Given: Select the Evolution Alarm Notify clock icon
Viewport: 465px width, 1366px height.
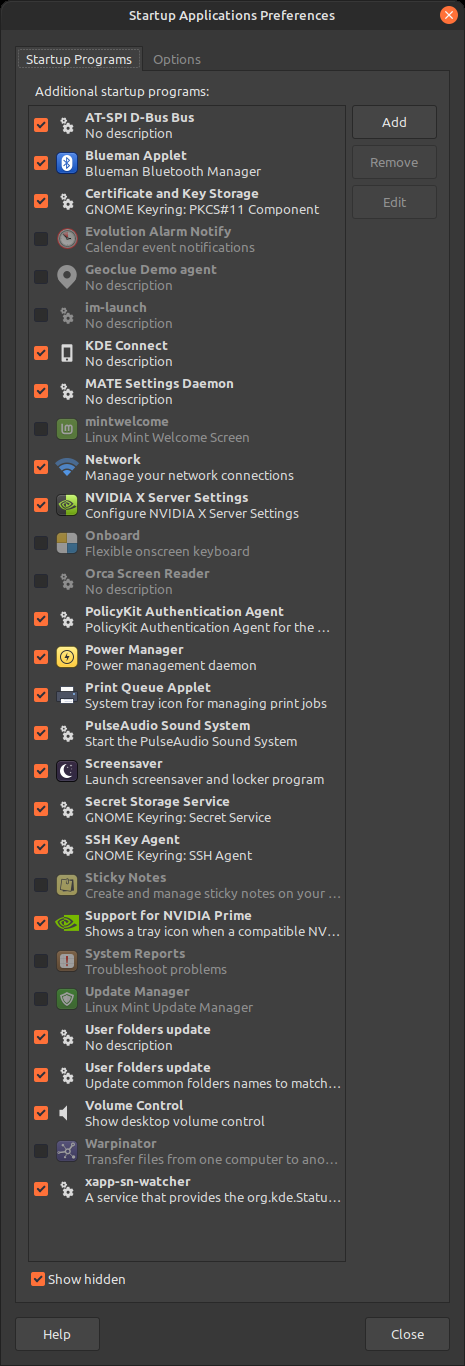Looking at the screenshot, I should (x=67, y=239).
